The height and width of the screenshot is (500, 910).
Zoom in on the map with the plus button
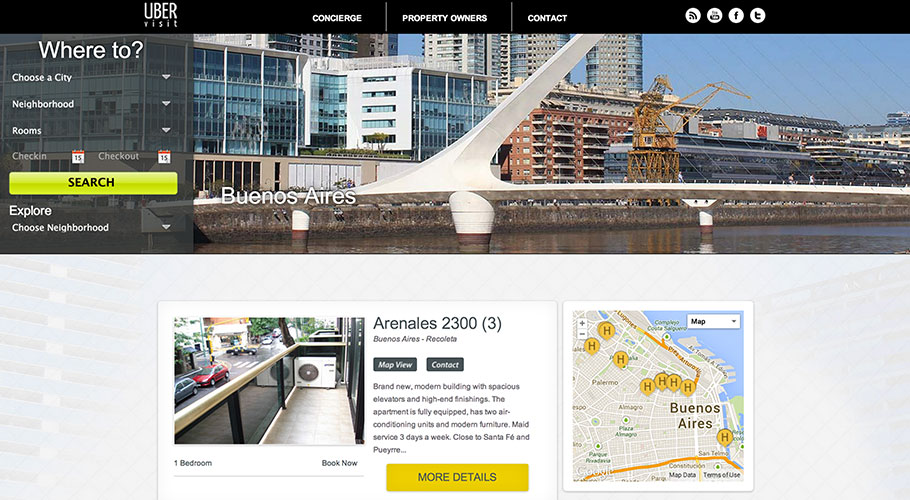coord(582,323)
